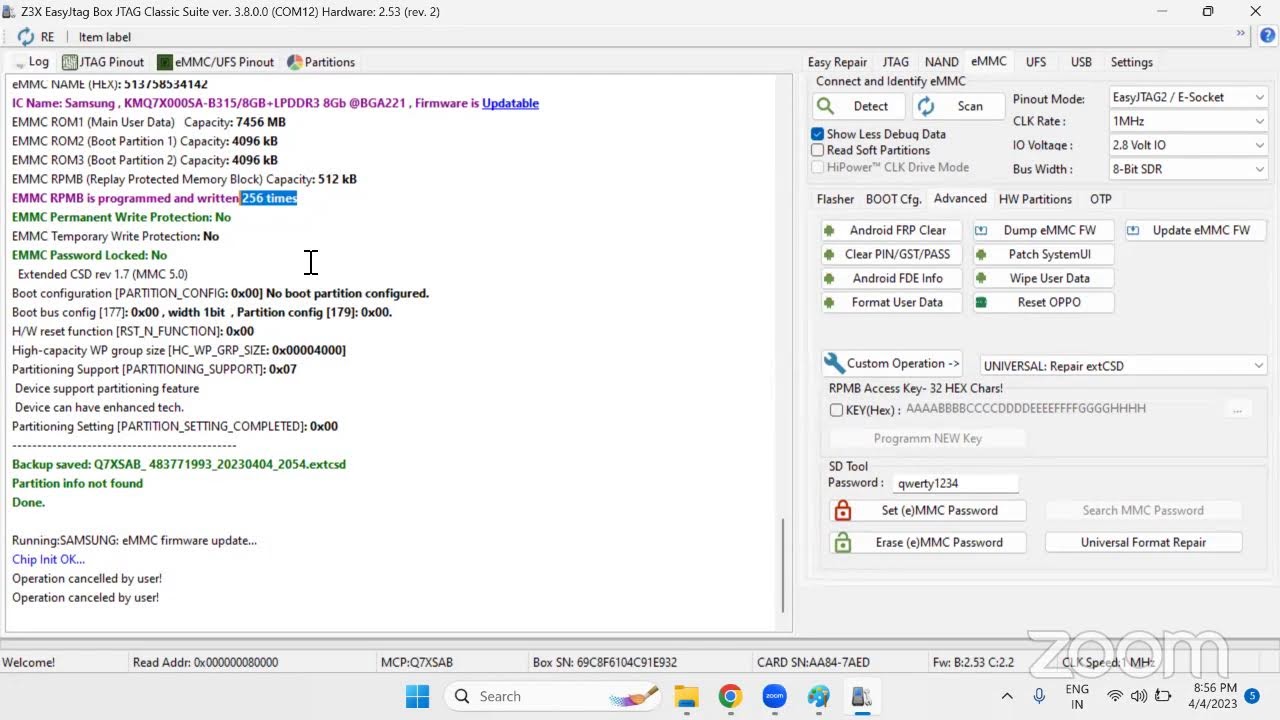Click the SD Tool password field
The height and width of the screenshot is (720, 1280).
[x=955, y=483]
